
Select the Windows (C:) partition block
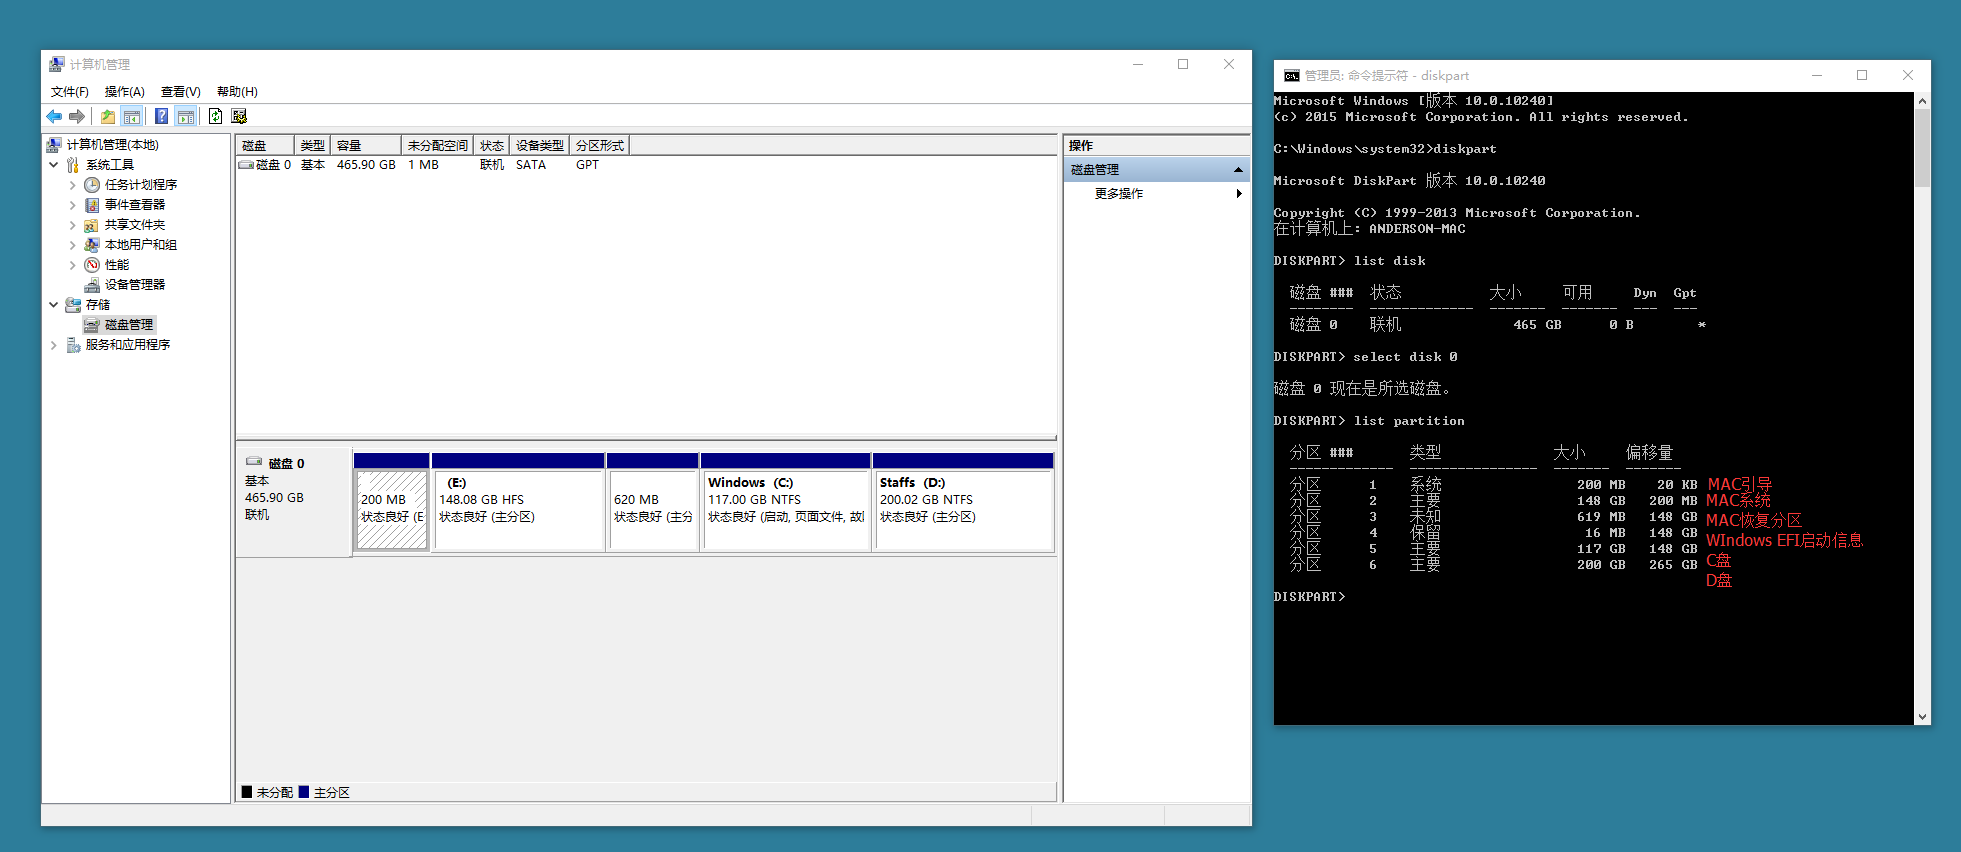(786, 510)
